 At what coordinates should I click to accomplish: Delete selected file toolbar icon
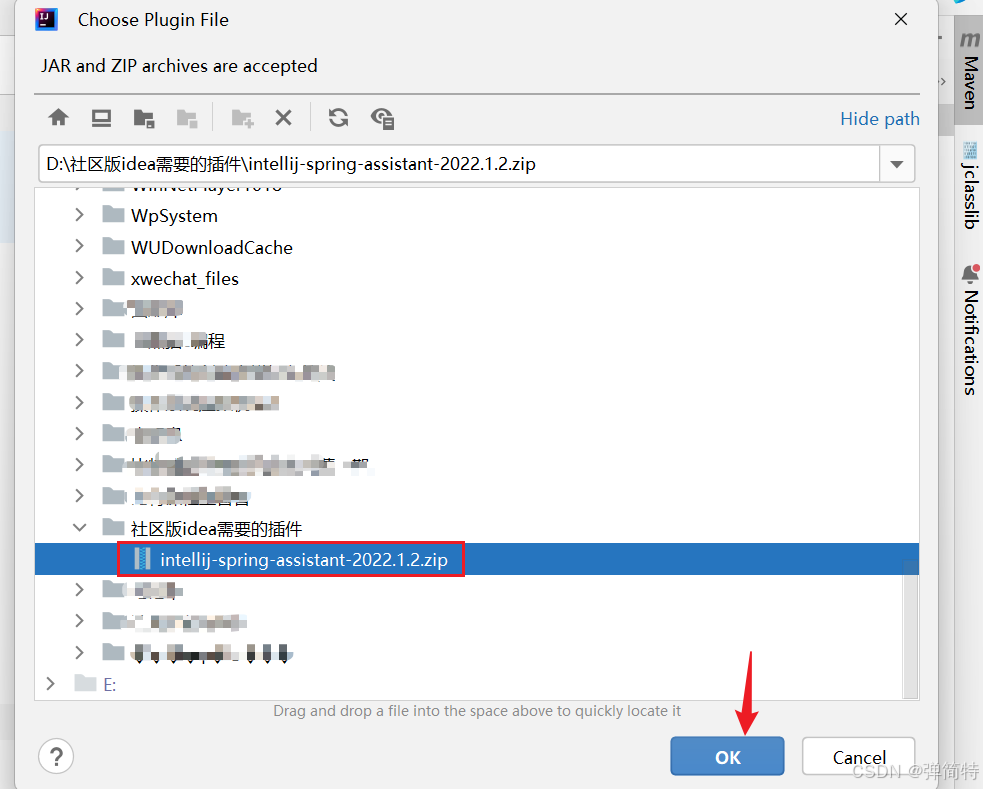283,118
